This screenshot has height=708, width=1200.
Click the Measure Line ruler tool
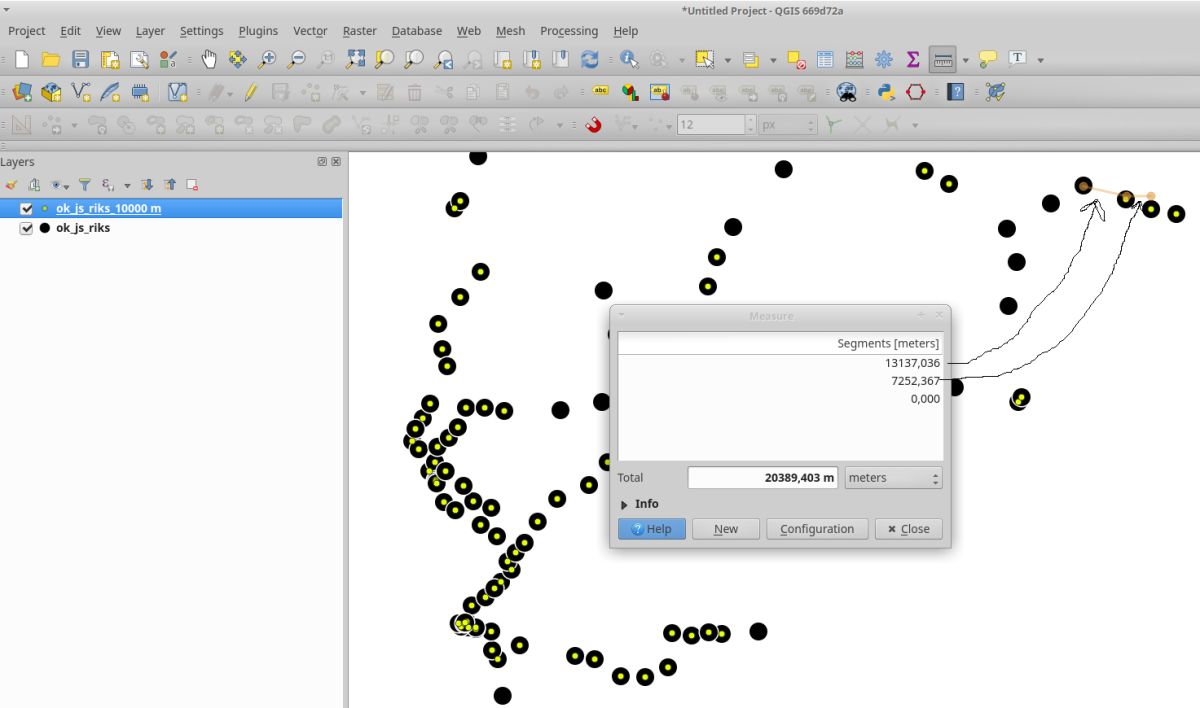coord(943,60)
